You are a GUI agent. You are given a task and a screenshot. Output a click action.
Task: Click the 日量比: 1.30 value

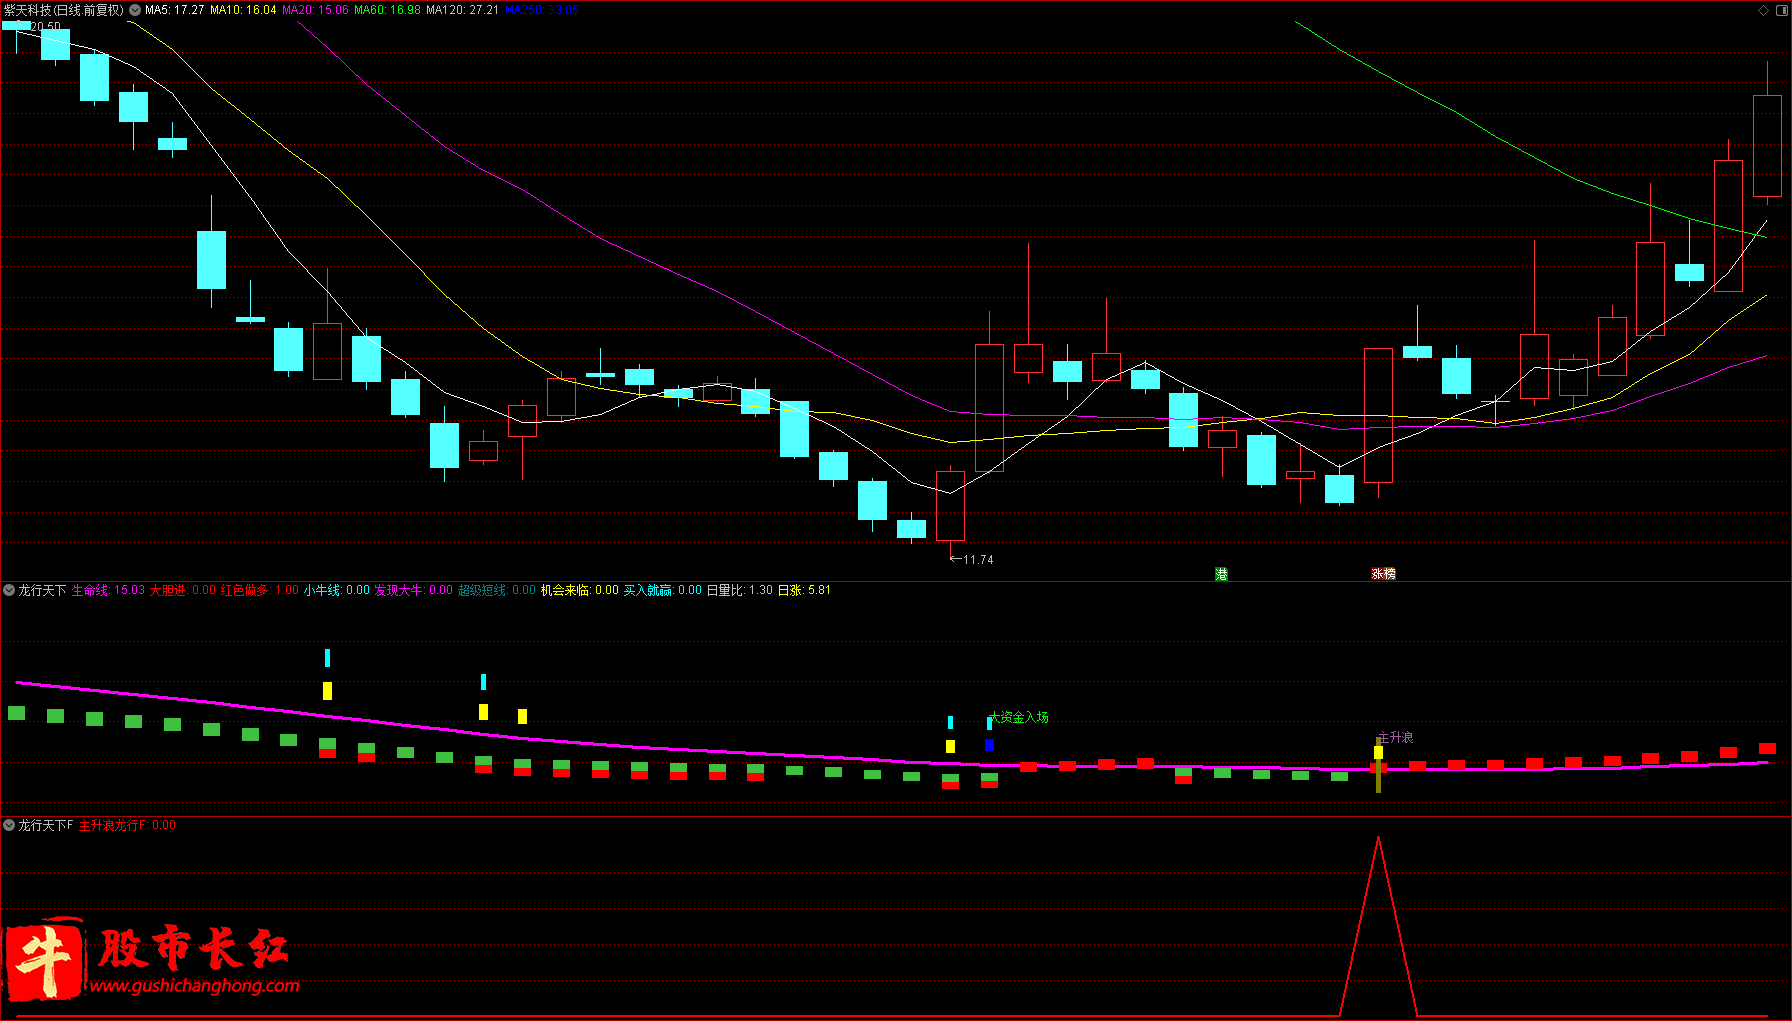tap(740, 590)
